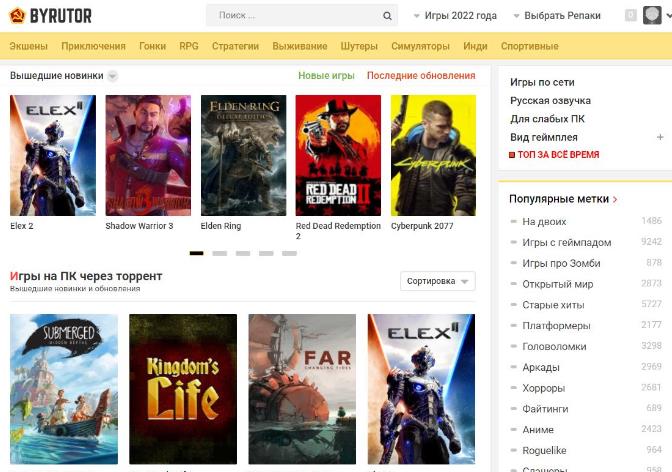The image size is (672, 472).
Task: Open the user avatar menu
Action: [652, 15]
